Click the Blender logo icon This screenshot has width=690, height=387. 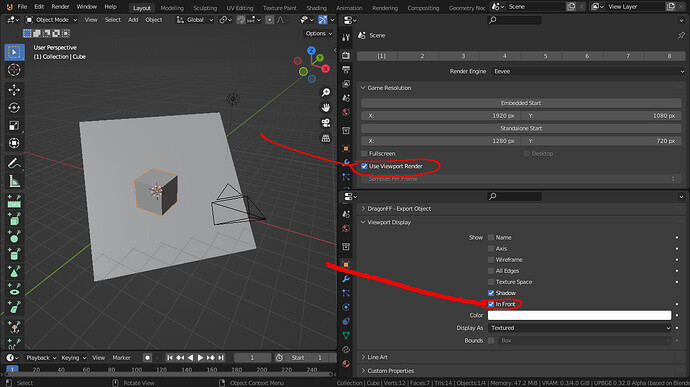(x=9, y=7)
